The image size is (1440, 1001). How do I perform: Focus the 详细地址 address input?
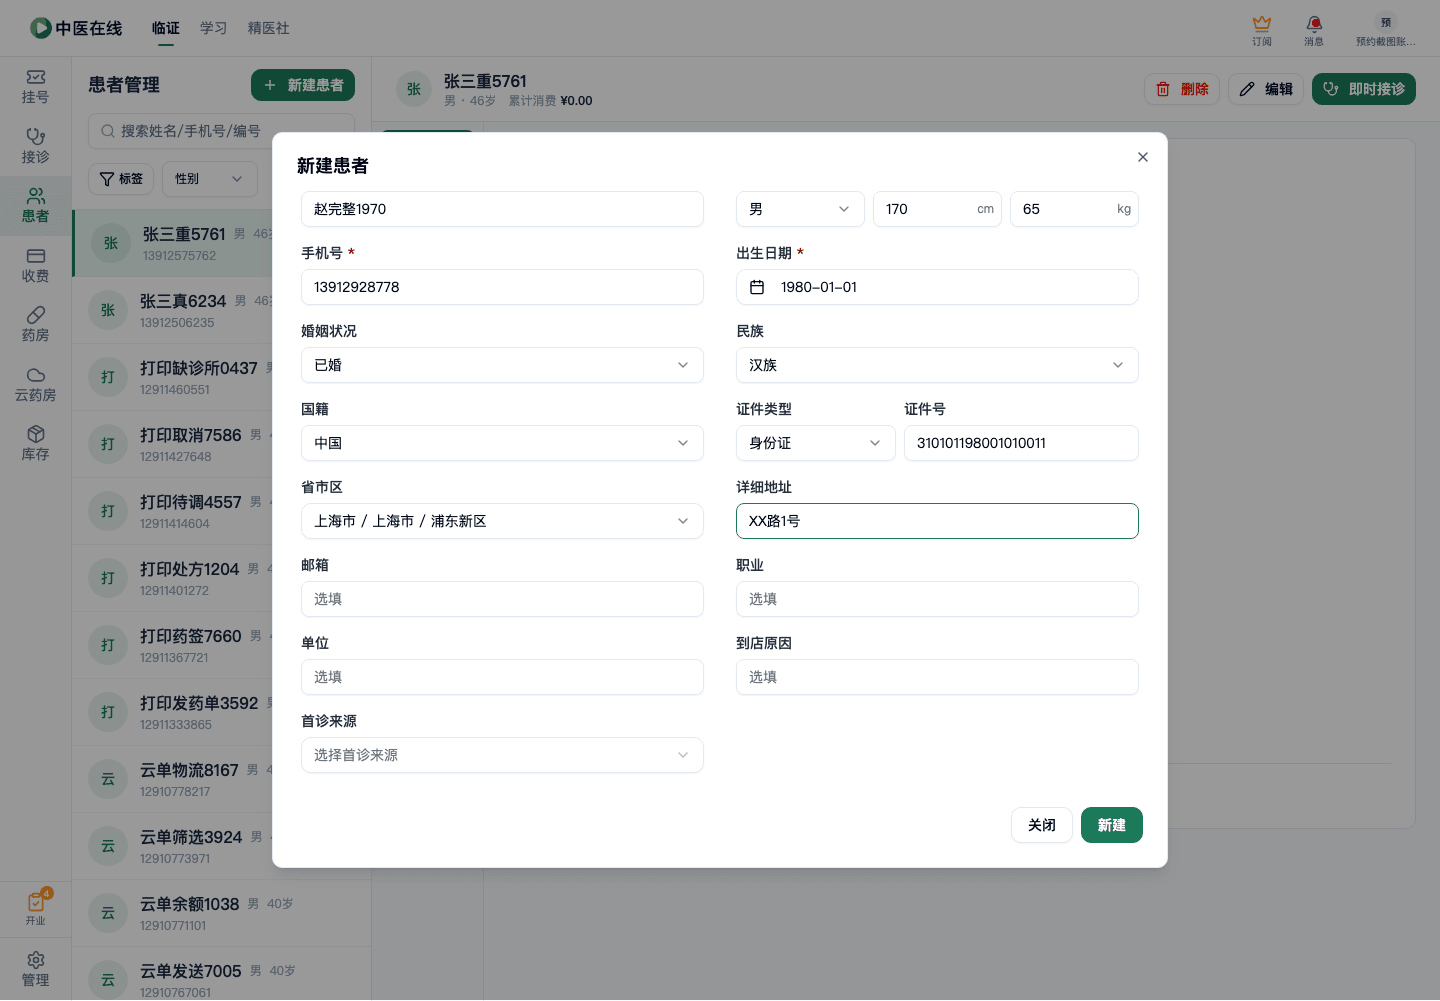tap(937, 521)
